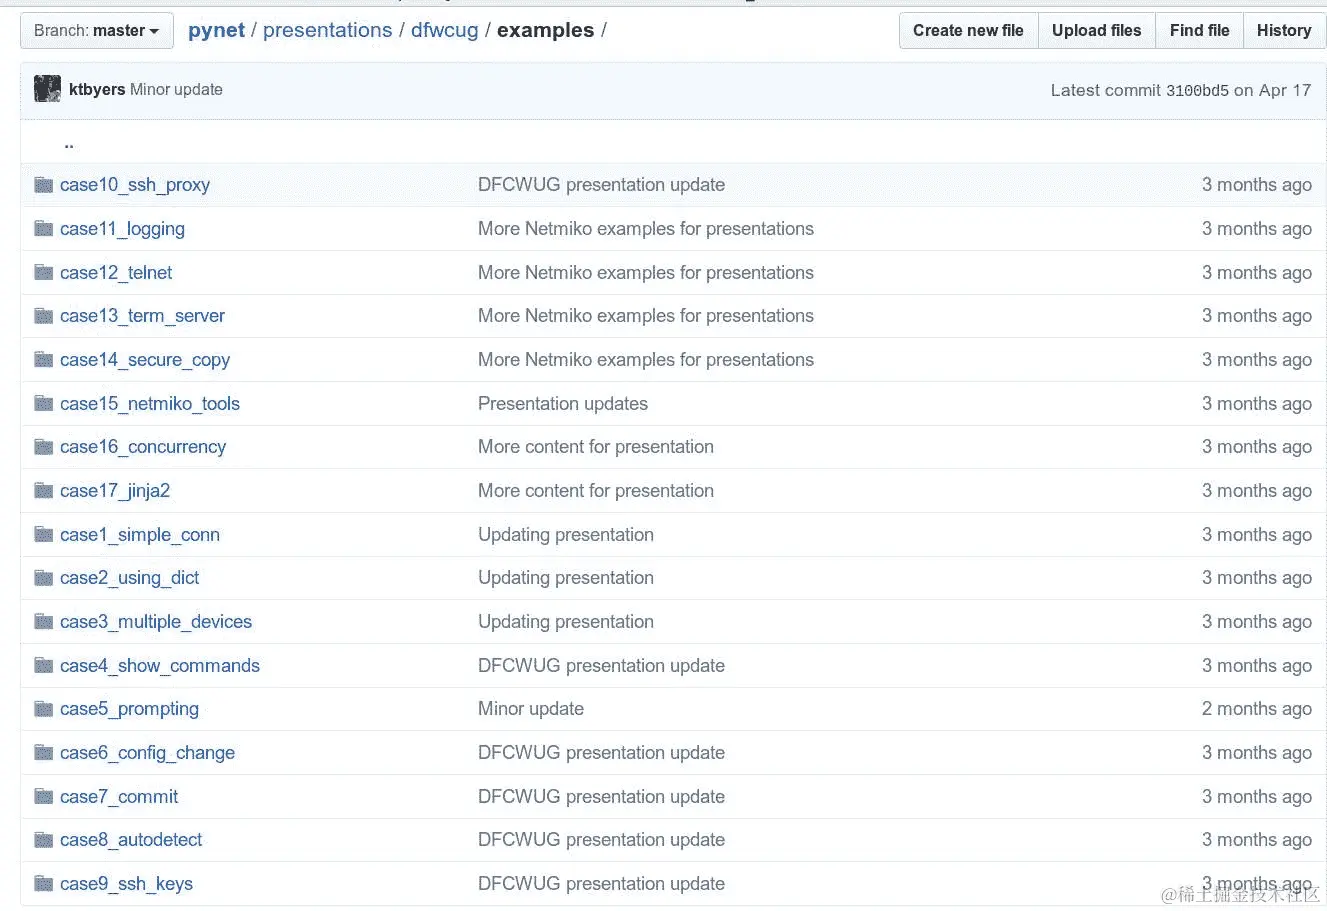This screenshot has width=1327, height=911.
Task: Click folder icon beside case7_commit
Action: pos(43,796)
